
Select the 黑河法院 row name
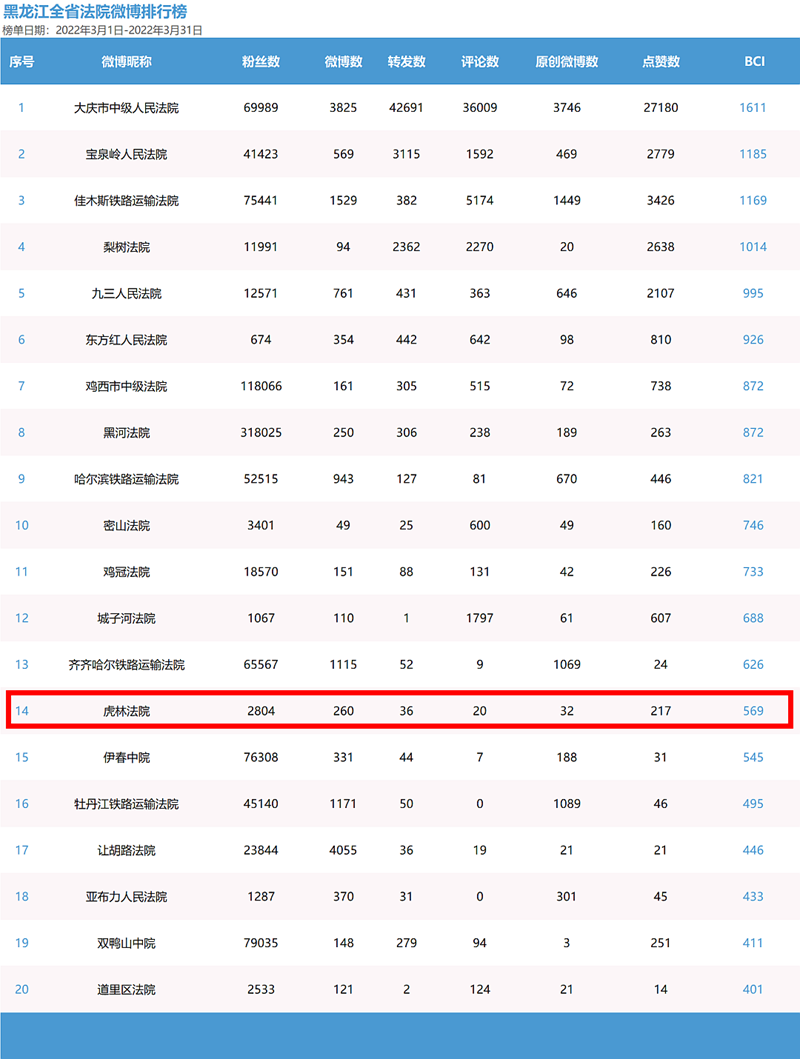click(126, 433)
